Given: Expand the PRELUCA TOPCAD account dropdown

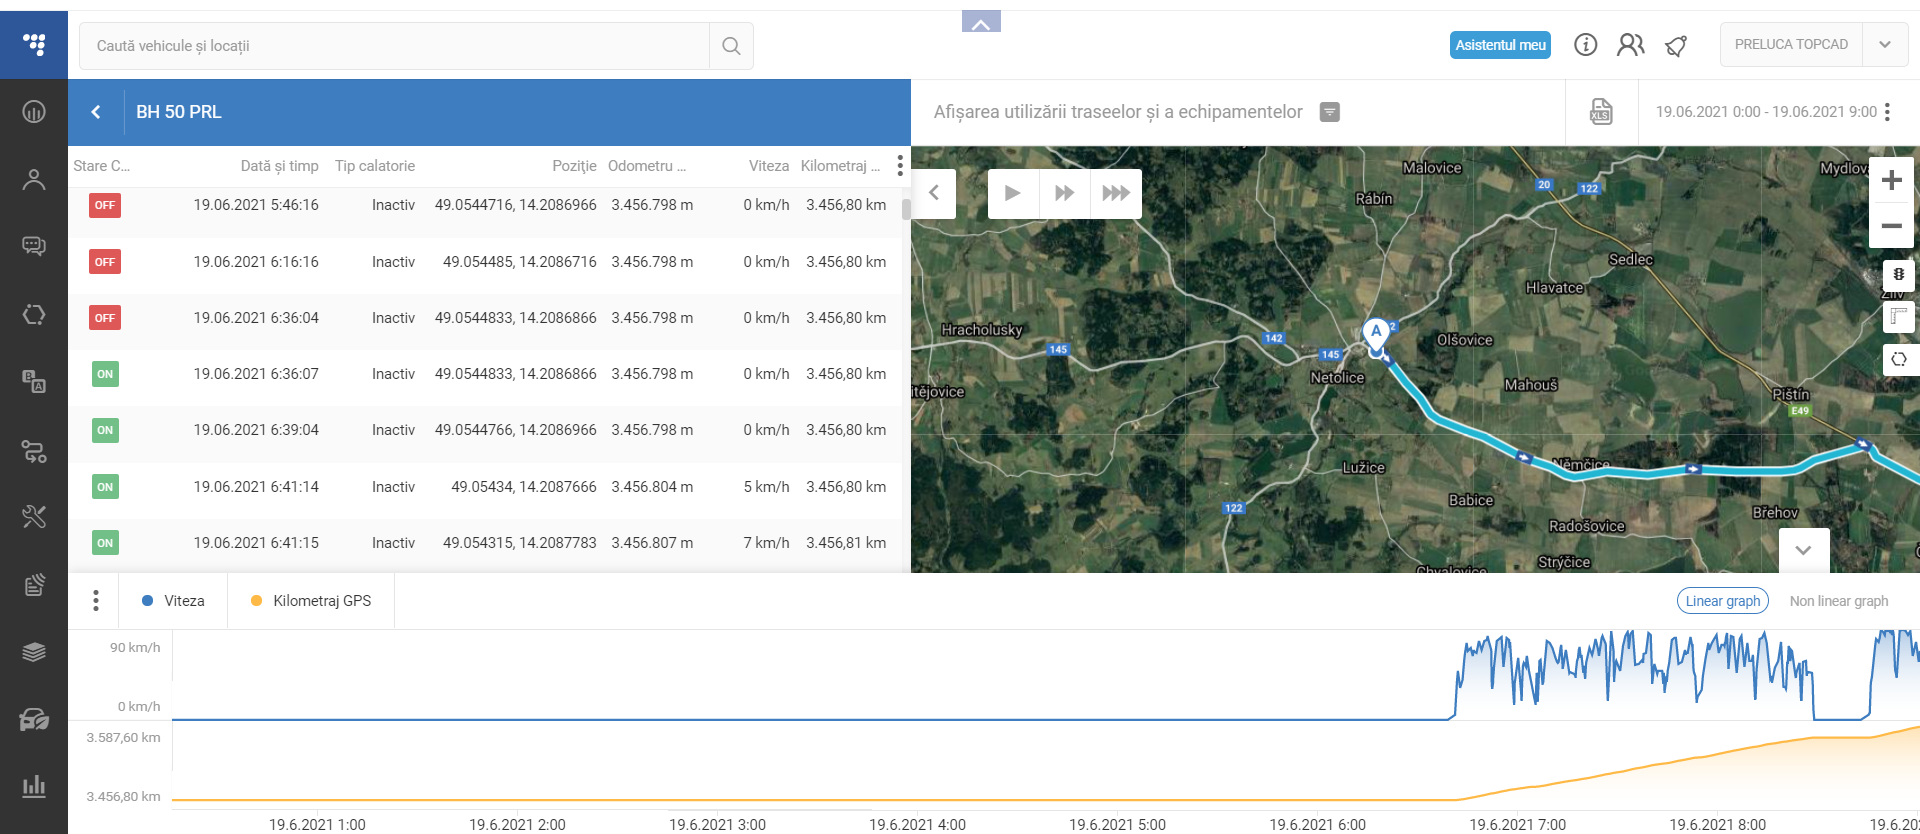Looking at the screenshot, I should [x=1885, y=45].
